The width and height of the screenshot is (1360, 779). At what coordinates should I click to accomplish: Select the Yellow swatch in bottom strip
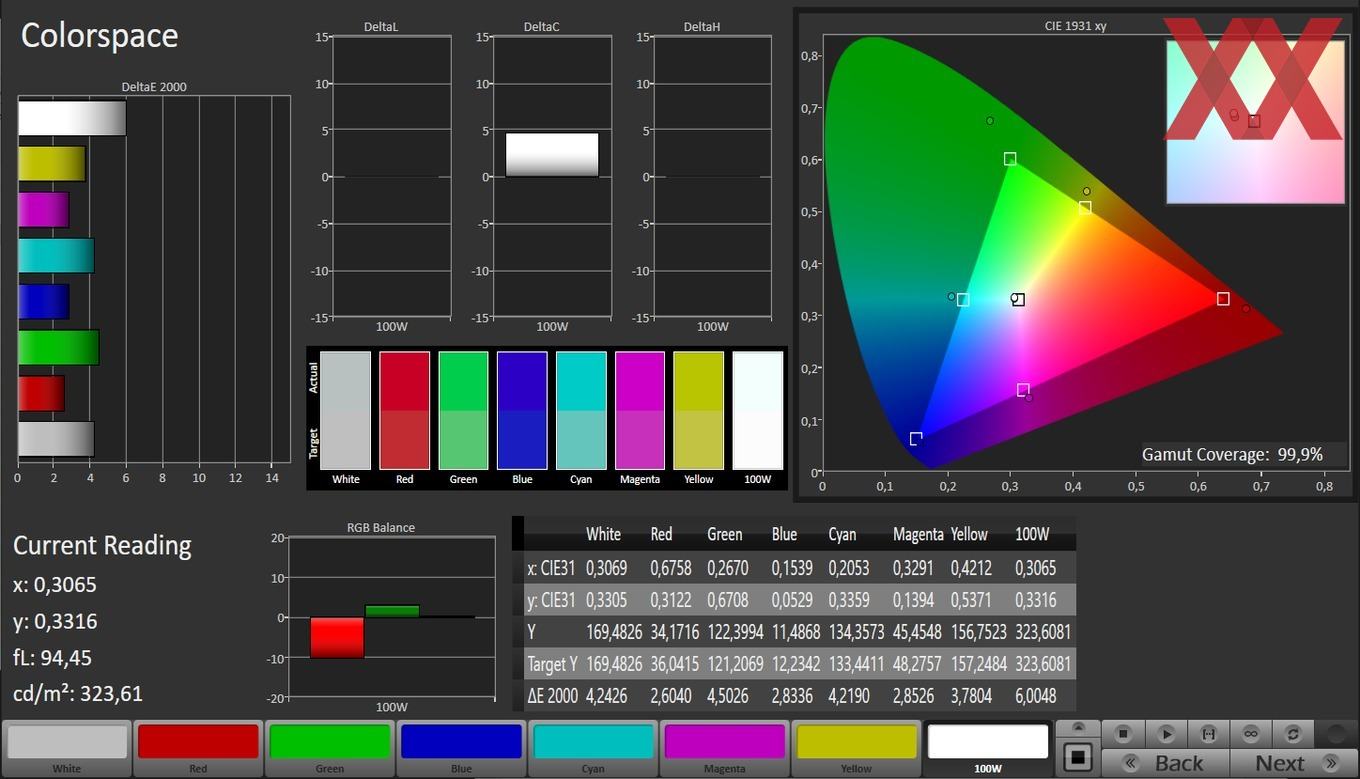856,748
